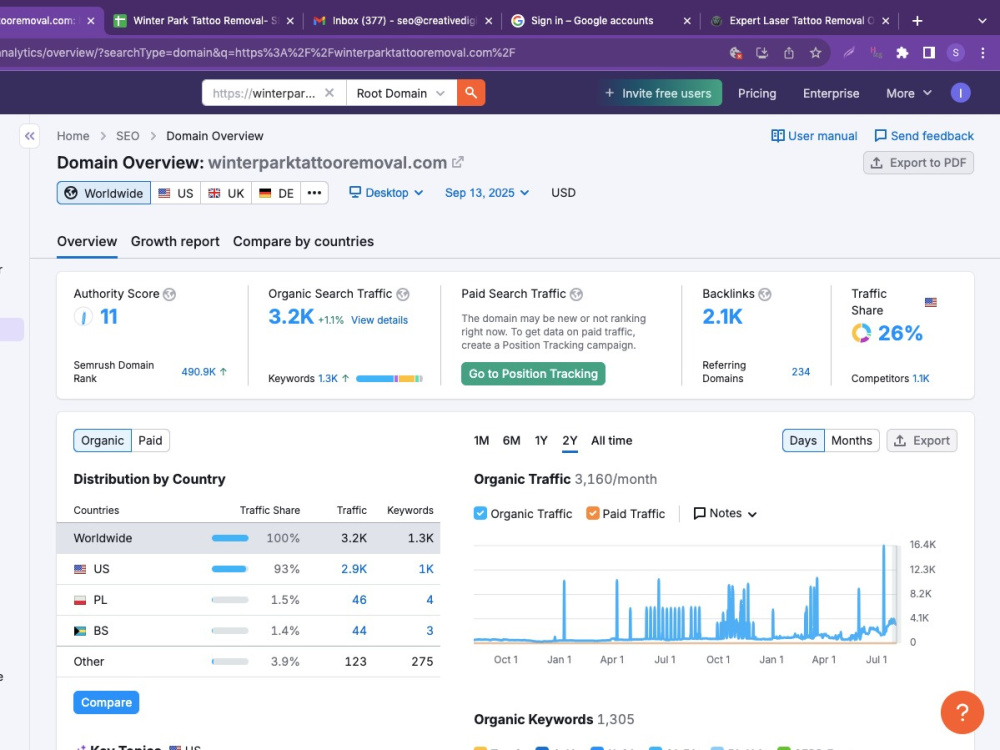Open new browser tab with plus

tap(917, 21)
